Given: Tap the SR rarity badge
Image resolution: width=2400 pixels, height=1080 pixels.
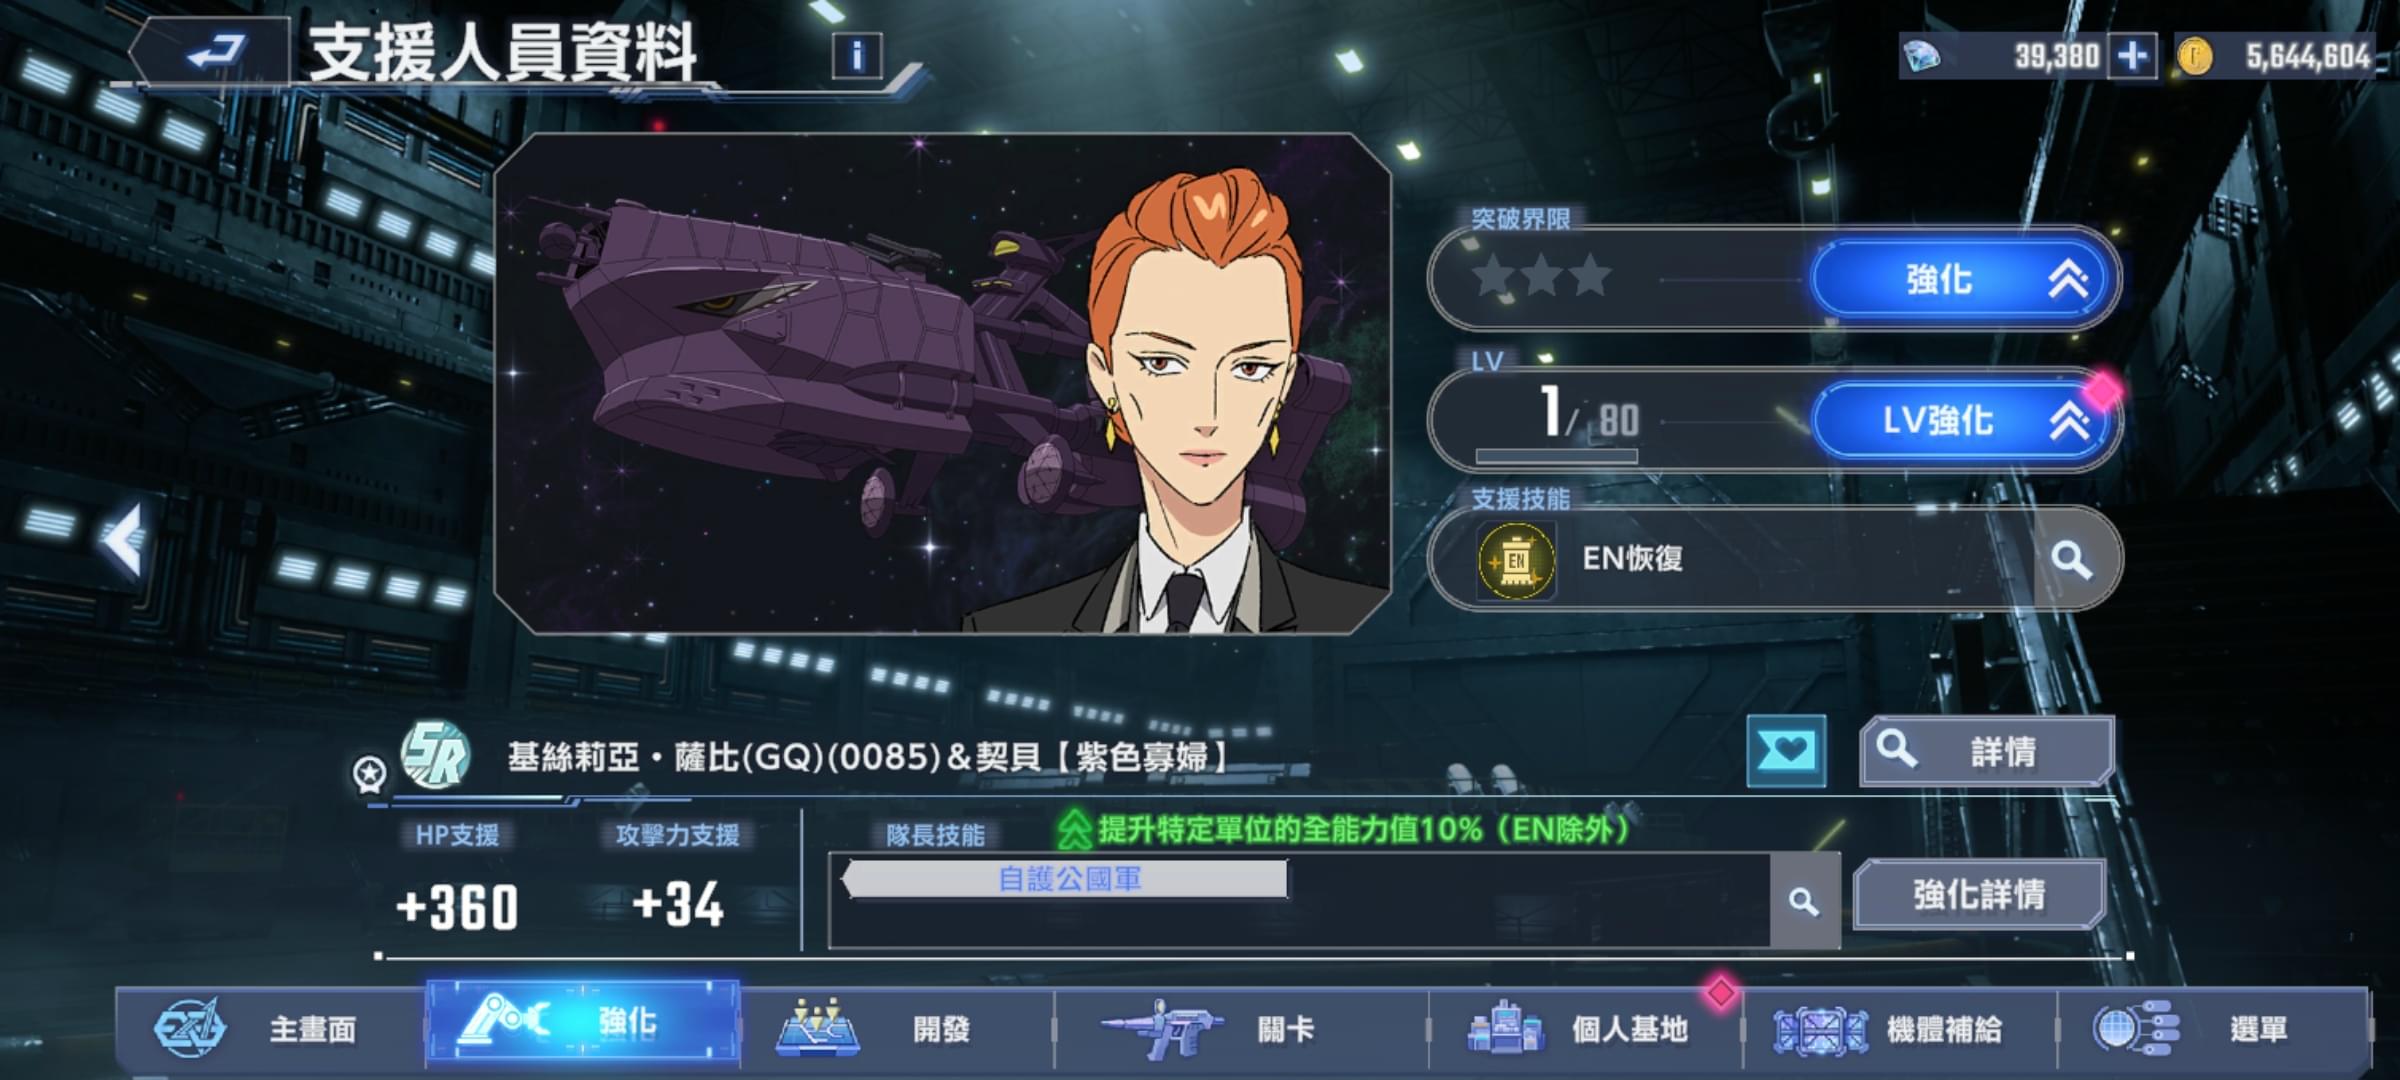Looking at the screenshot, I should pyautogui.click(x=435, y=756).
